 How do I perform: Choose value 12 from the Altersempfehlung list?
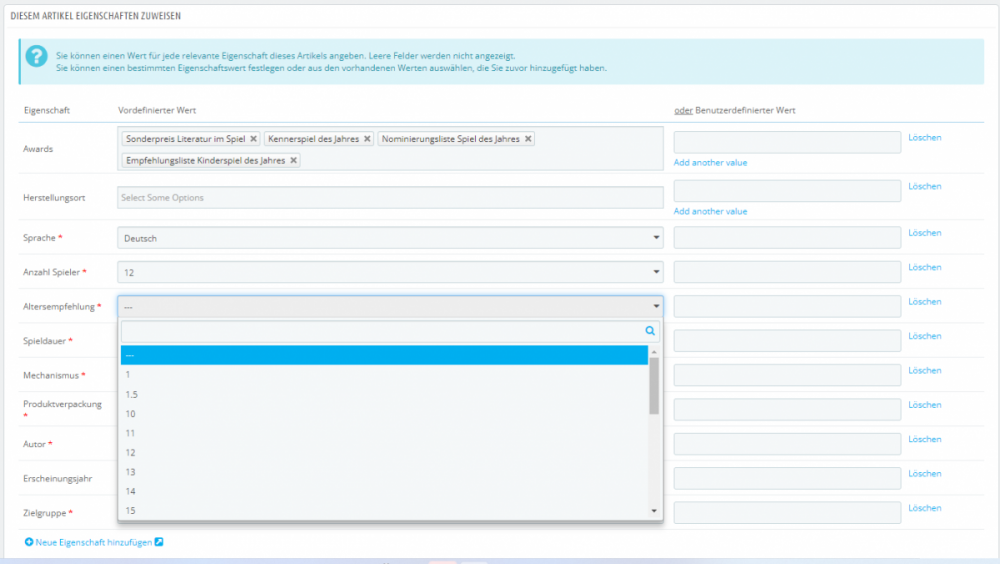pos(131,453)
